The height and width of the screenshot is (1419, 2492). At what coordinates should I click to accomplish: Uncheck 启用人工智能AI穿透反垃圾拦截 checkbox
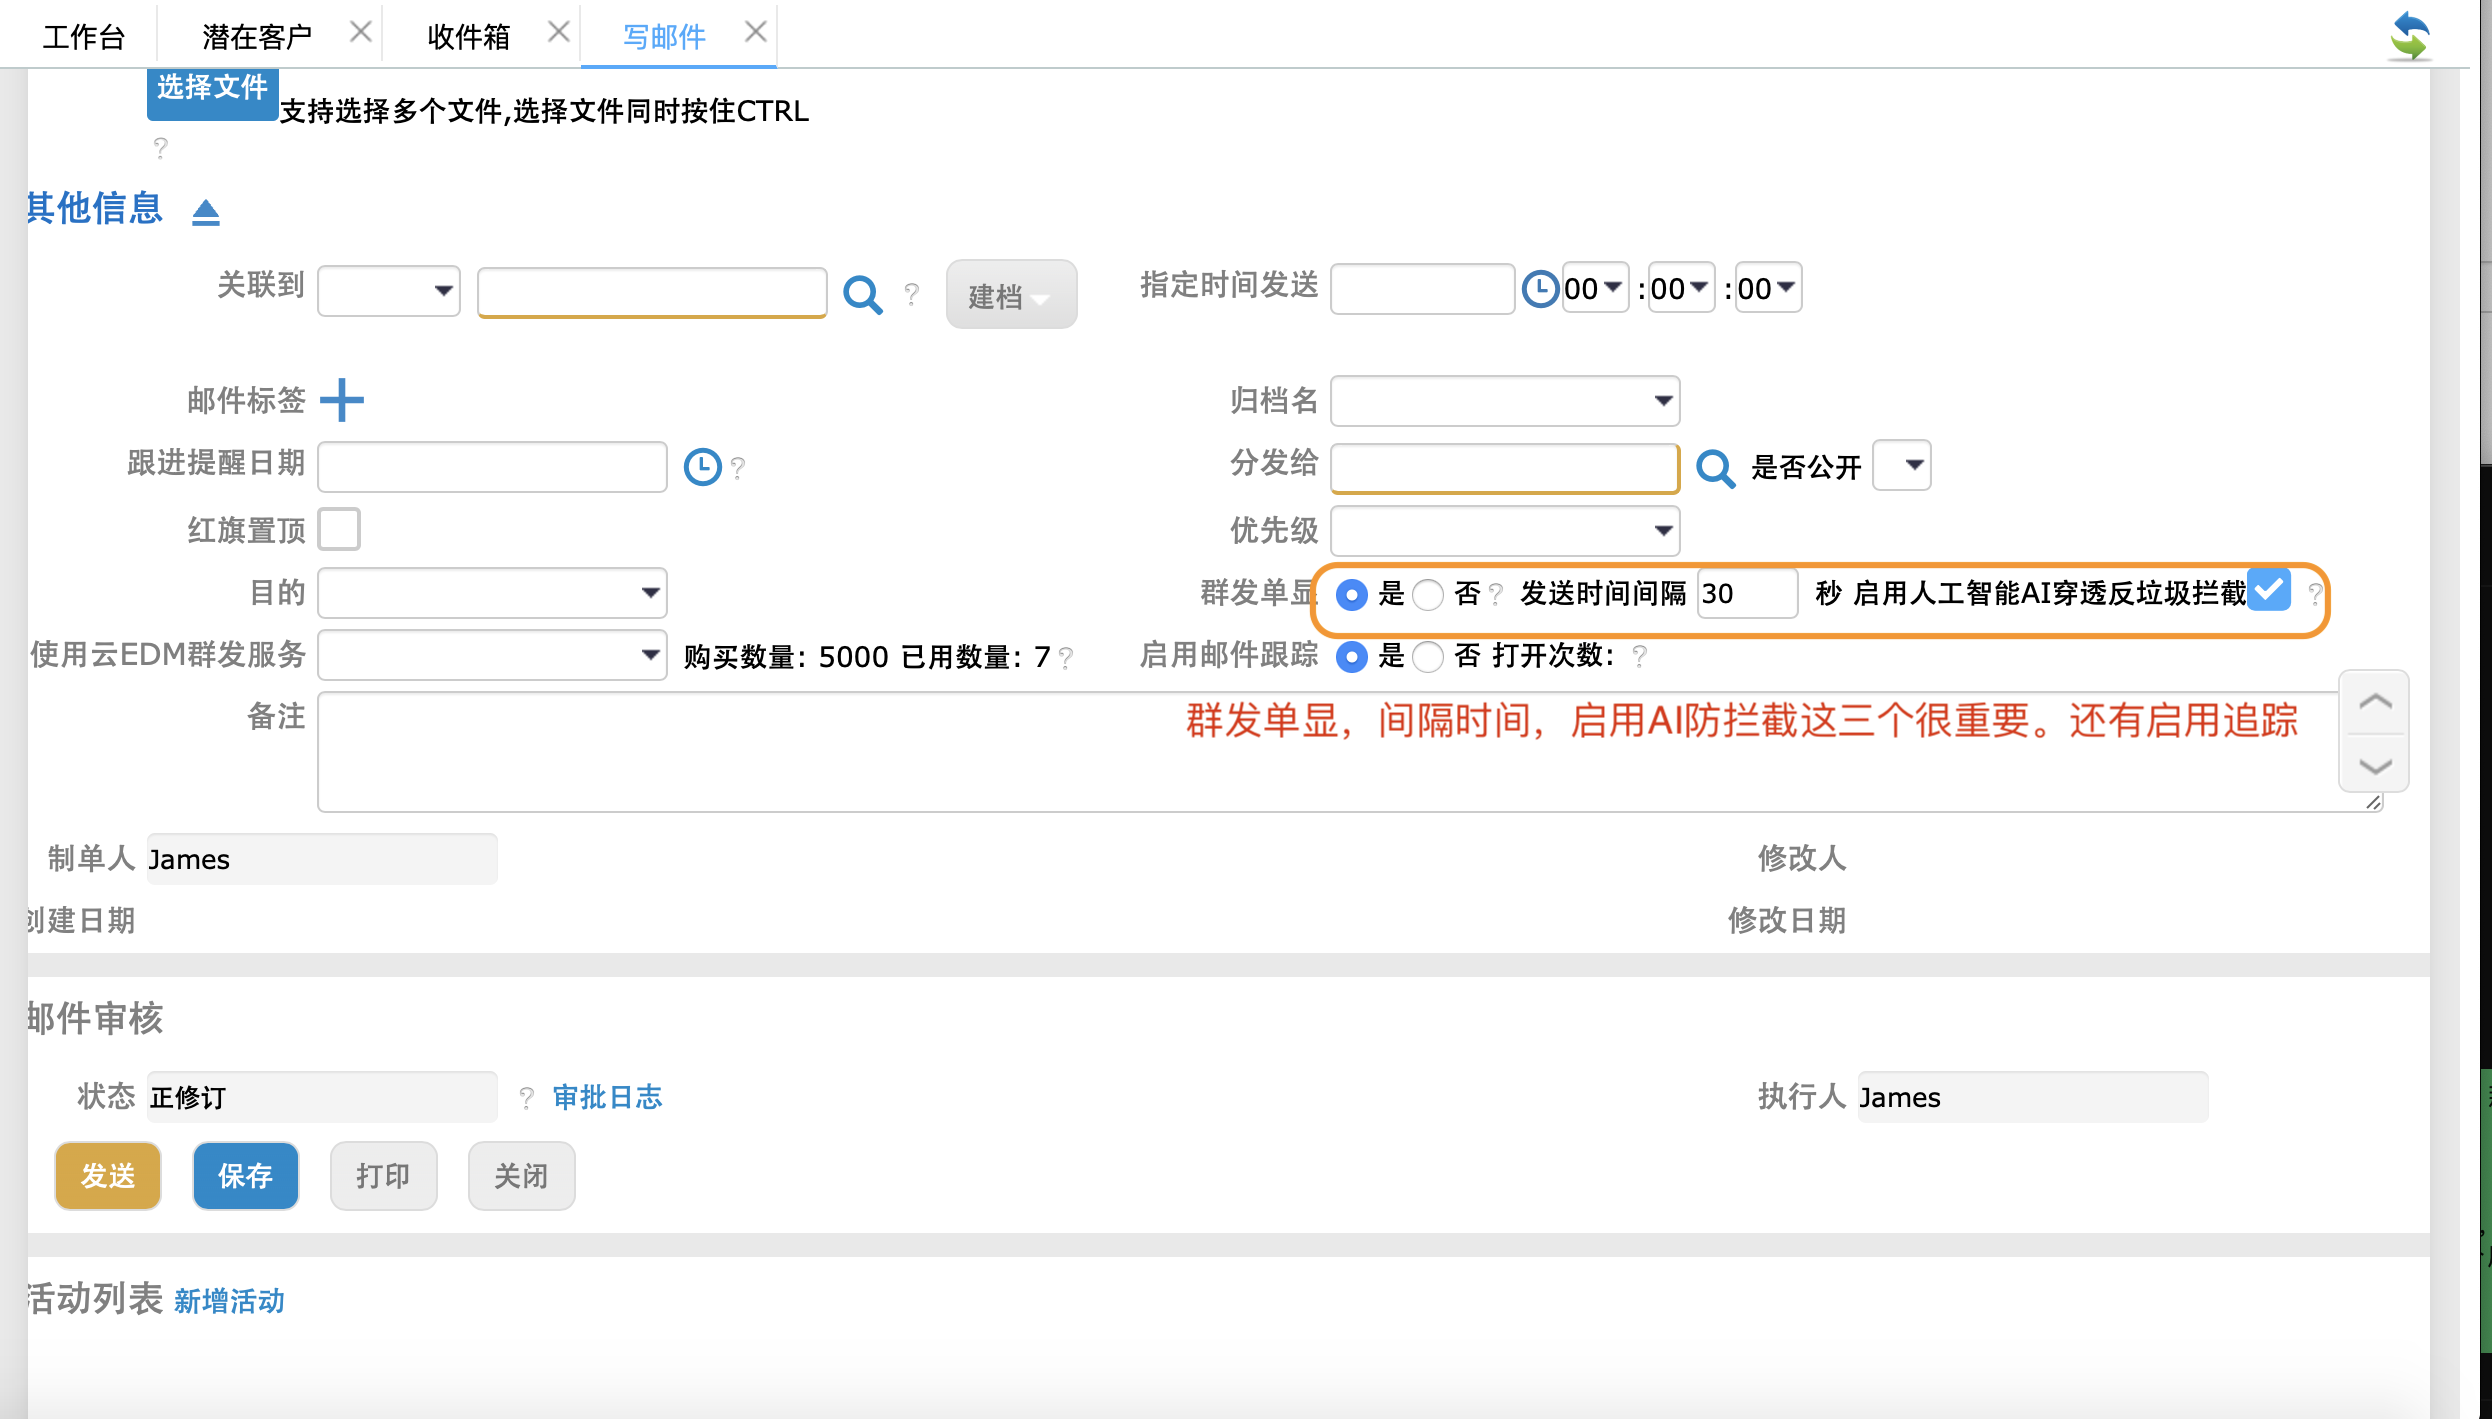pos(2269,590)
